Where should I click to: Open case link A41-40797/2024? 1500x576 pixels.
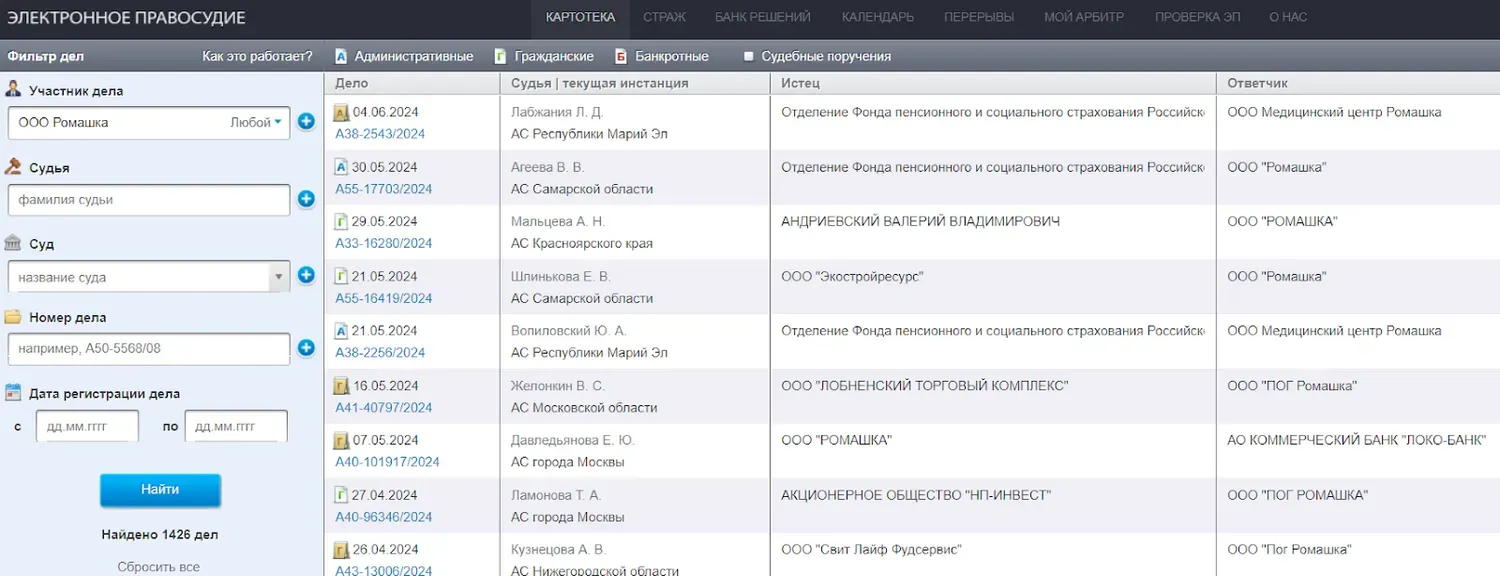point(384,407)
